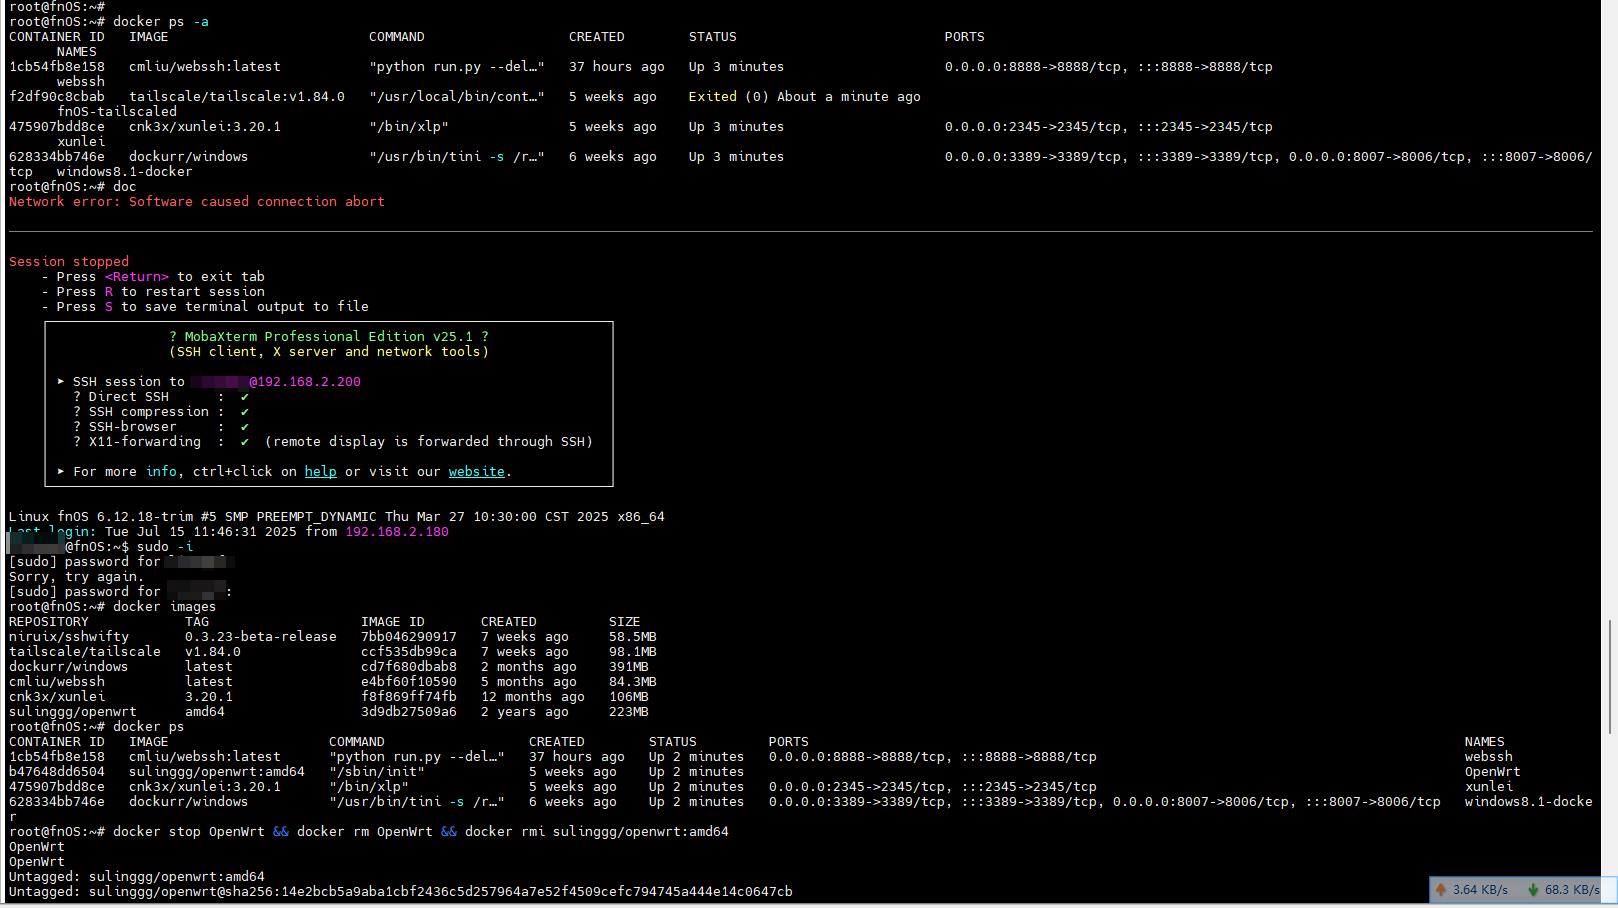Click the checkmark next to Direct SSH
This screenshot has height=908, width=1618.
coord(244,397)
